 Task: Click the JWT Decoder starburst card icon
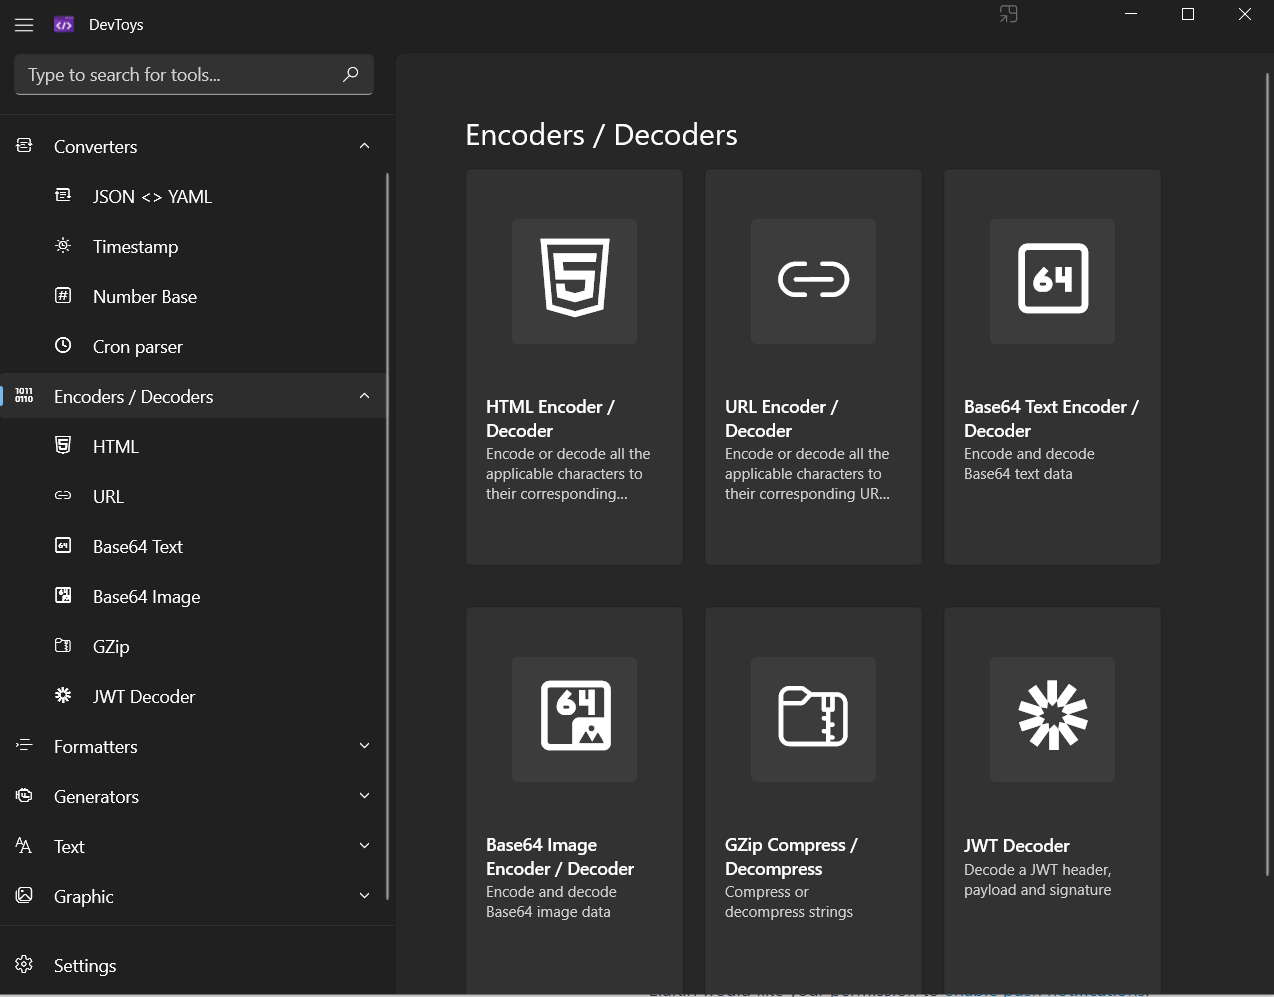pos(1053,716)
